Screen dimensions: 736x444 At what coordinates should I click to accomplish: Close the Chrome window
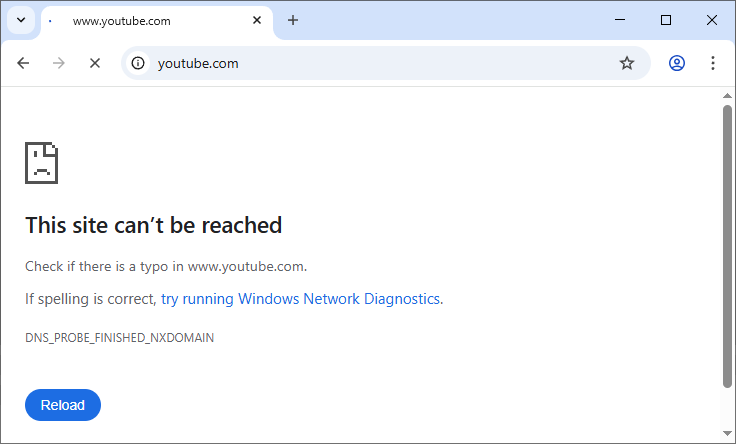click(x=712, y=20)
